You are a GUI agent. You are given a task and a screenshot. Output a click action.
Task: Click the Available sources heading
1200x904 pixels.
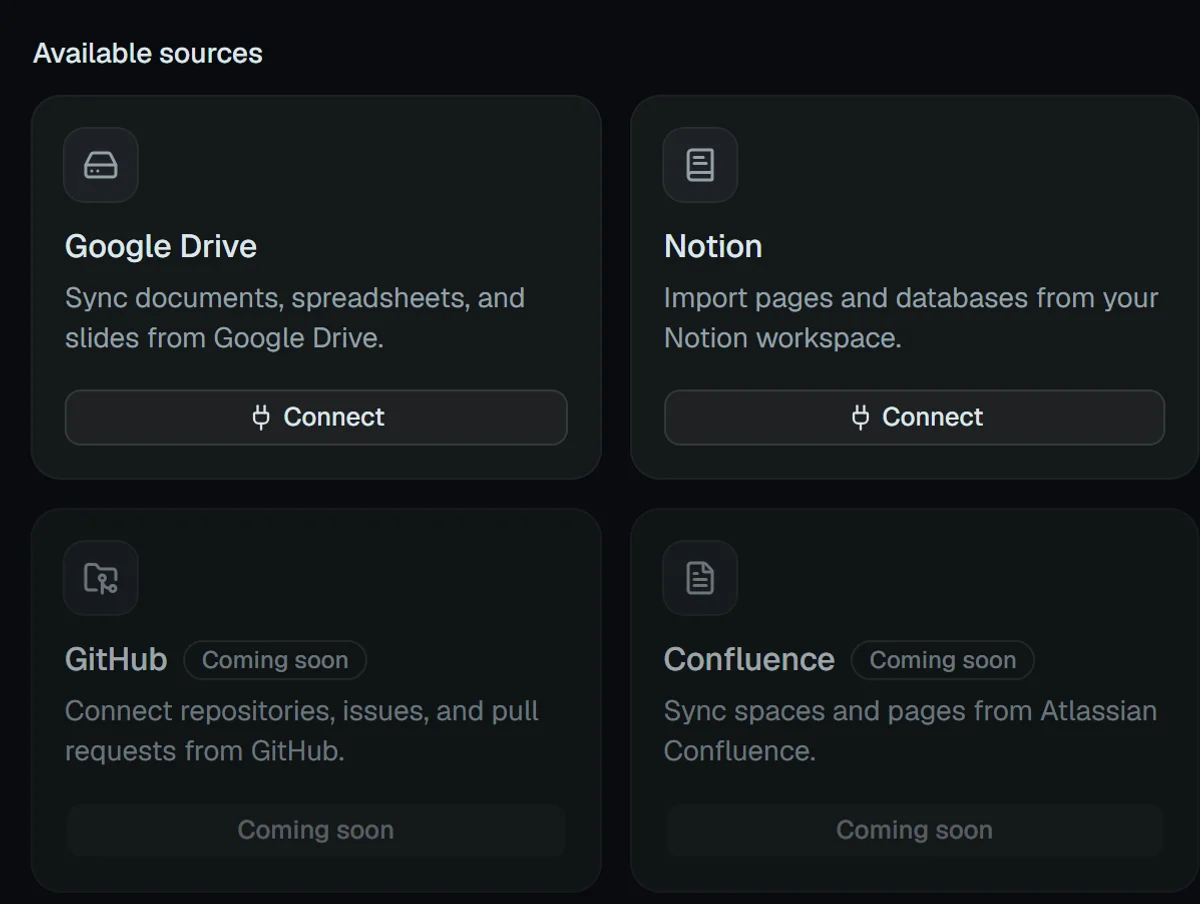[x=148, y=53]
